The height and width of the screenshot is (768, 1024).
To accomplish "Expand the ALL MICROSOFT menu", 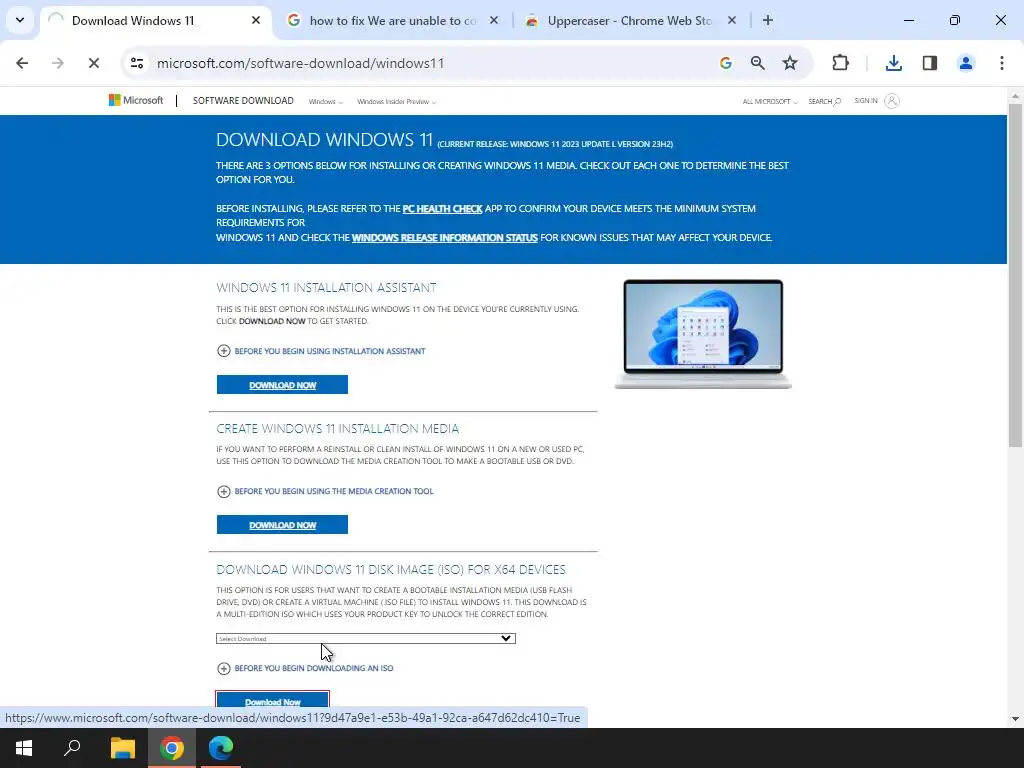I will [x=770, y=102].
